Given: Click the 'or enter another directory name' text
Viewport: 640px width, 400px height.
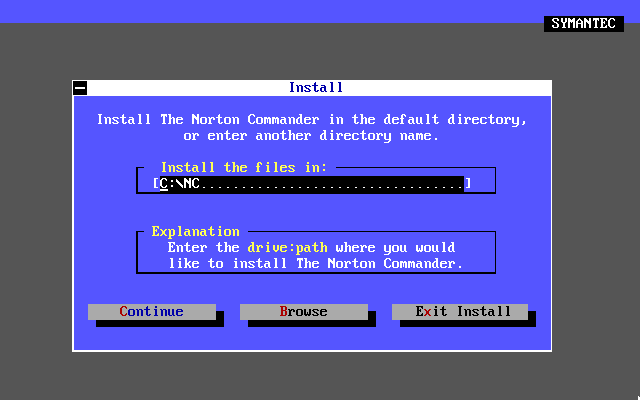Looking at the screenshot, I should (x=311, y=136).
